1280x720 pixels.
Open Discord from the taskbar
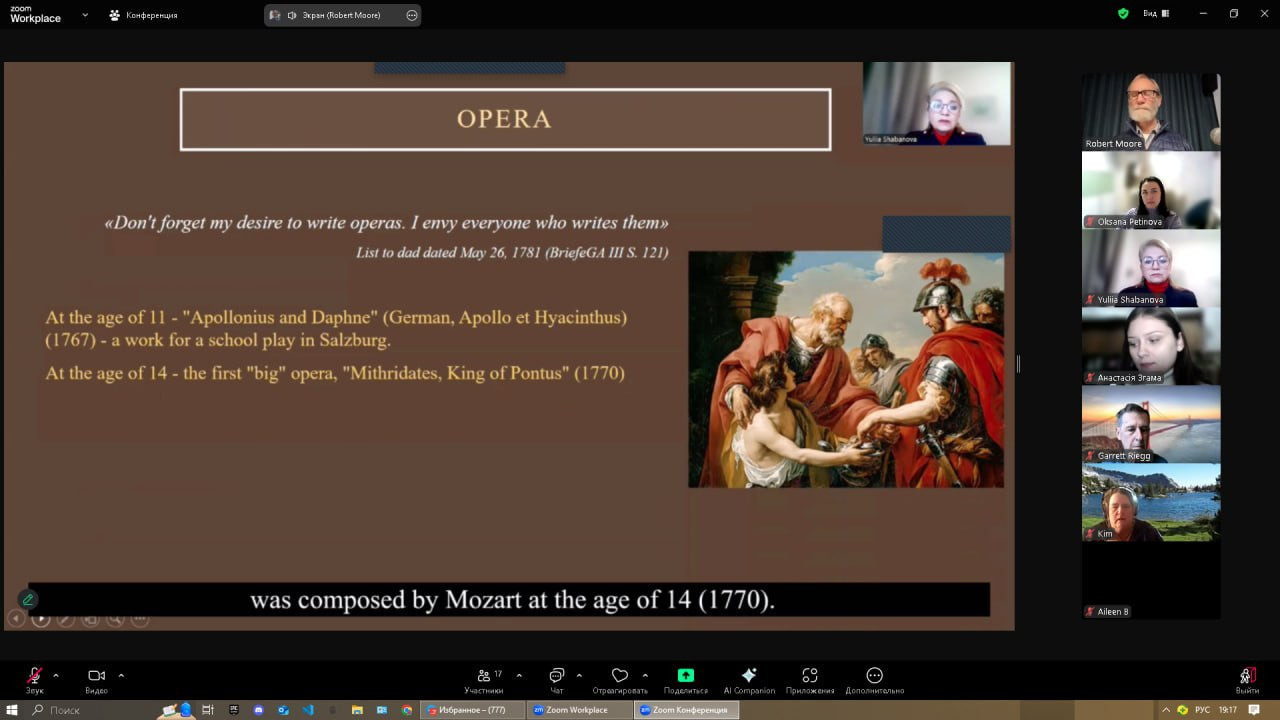pyautogui.click(x=258, y=710)
